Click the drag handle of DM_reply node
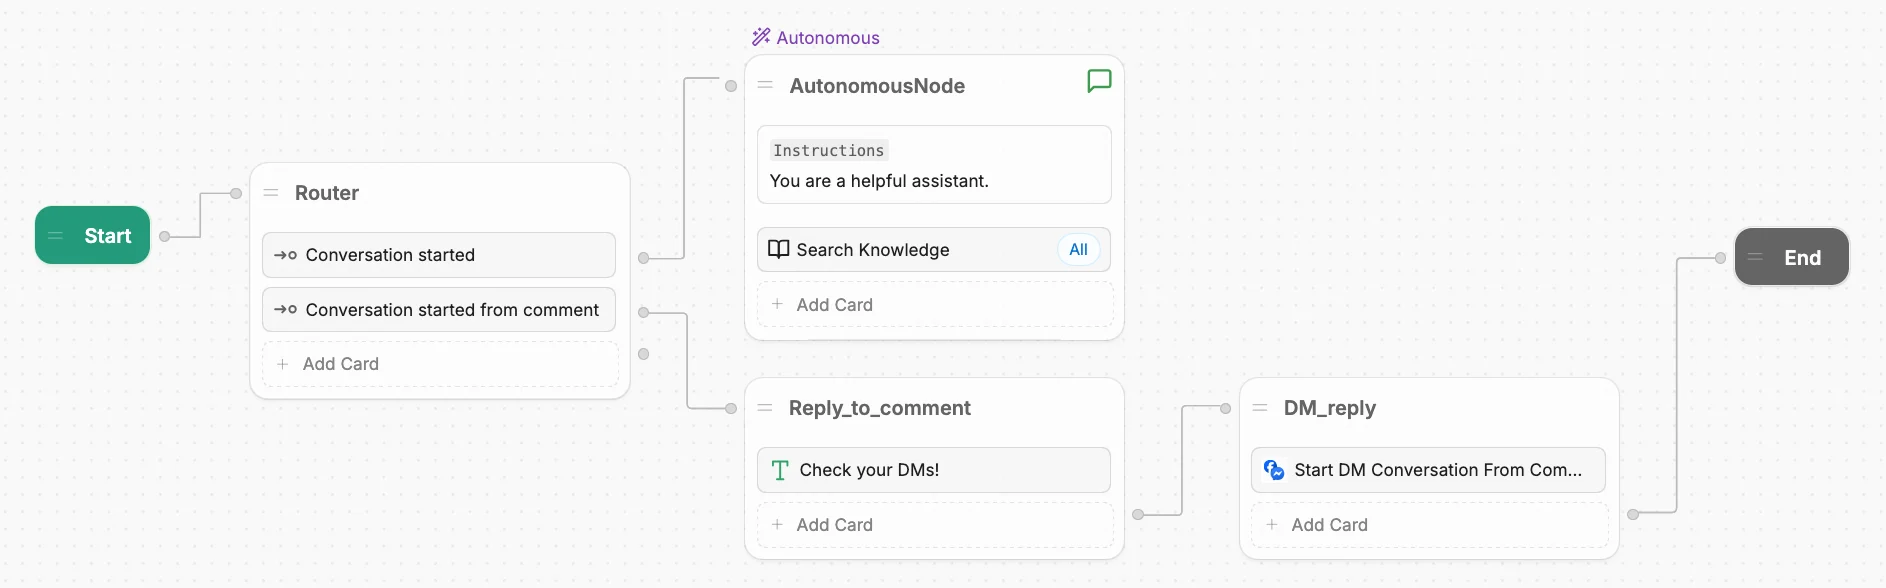 [x=1260, y=407]
